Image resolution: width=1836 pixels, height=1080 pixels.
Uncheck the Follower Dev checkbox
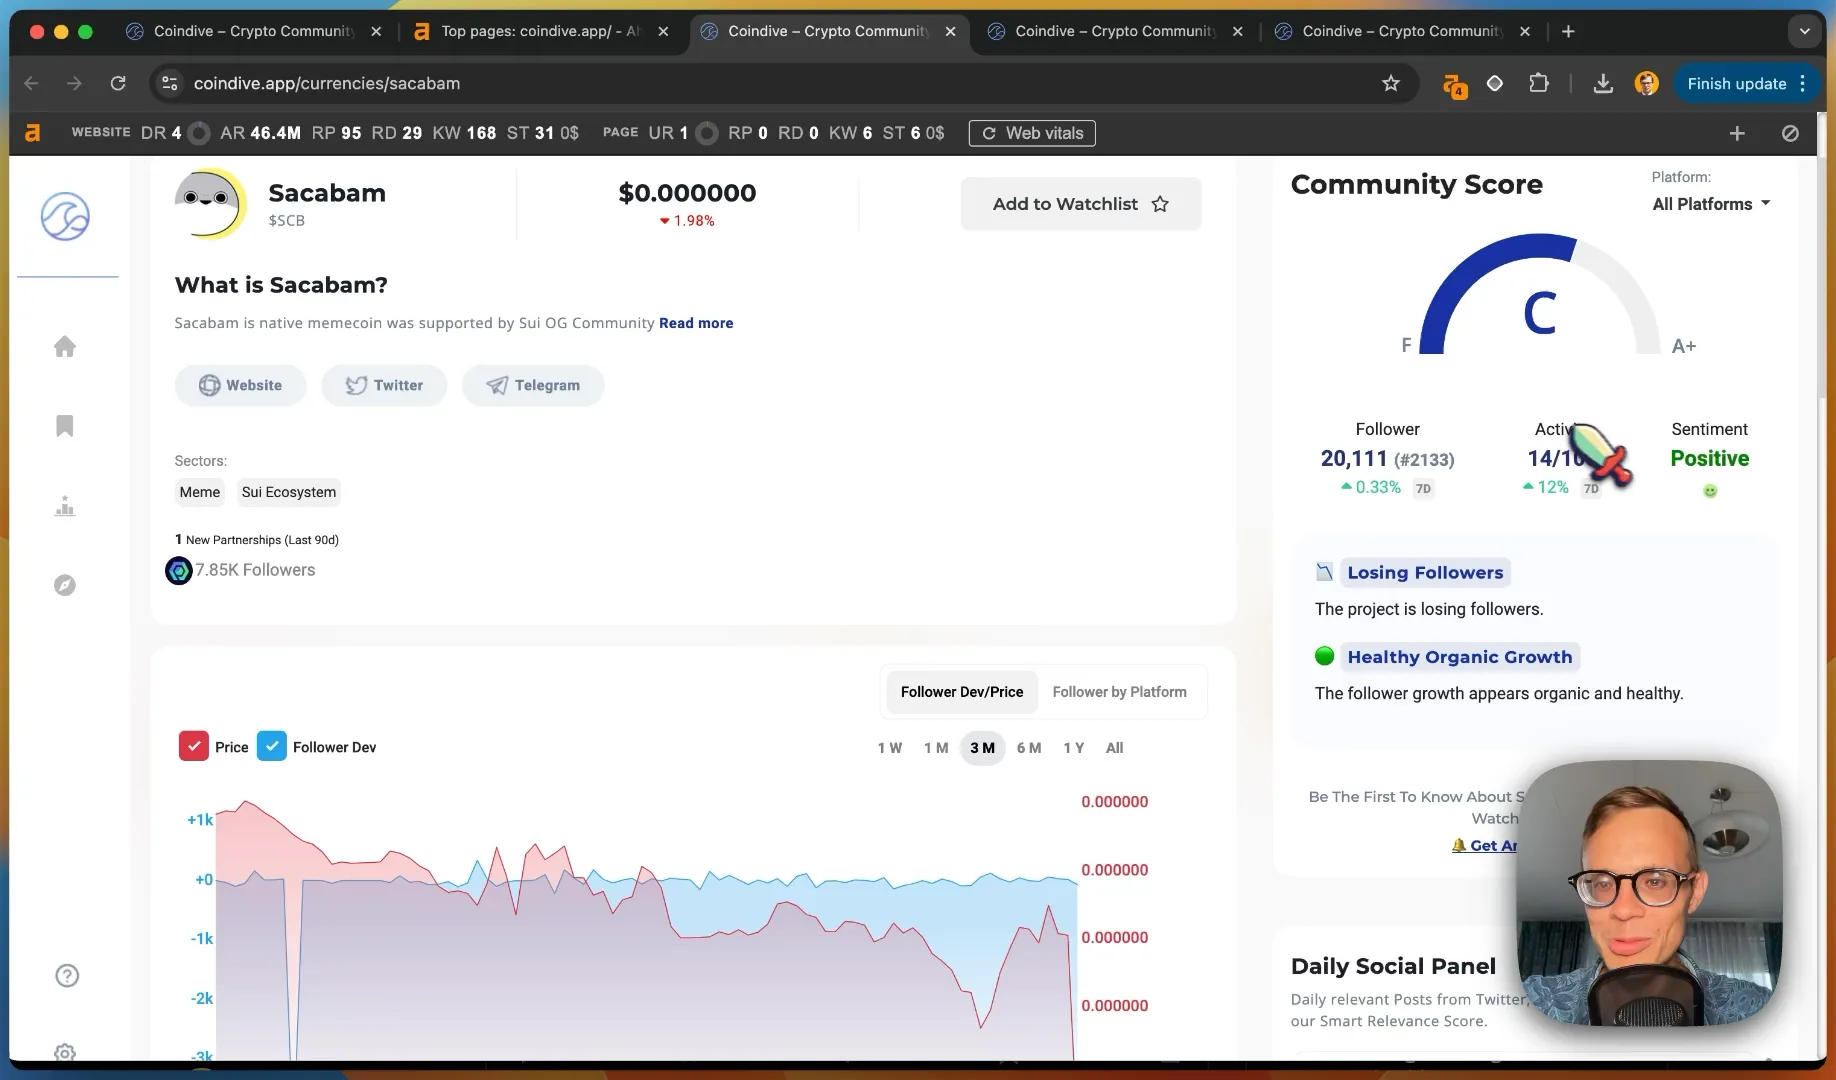click(x=271, y=746)
